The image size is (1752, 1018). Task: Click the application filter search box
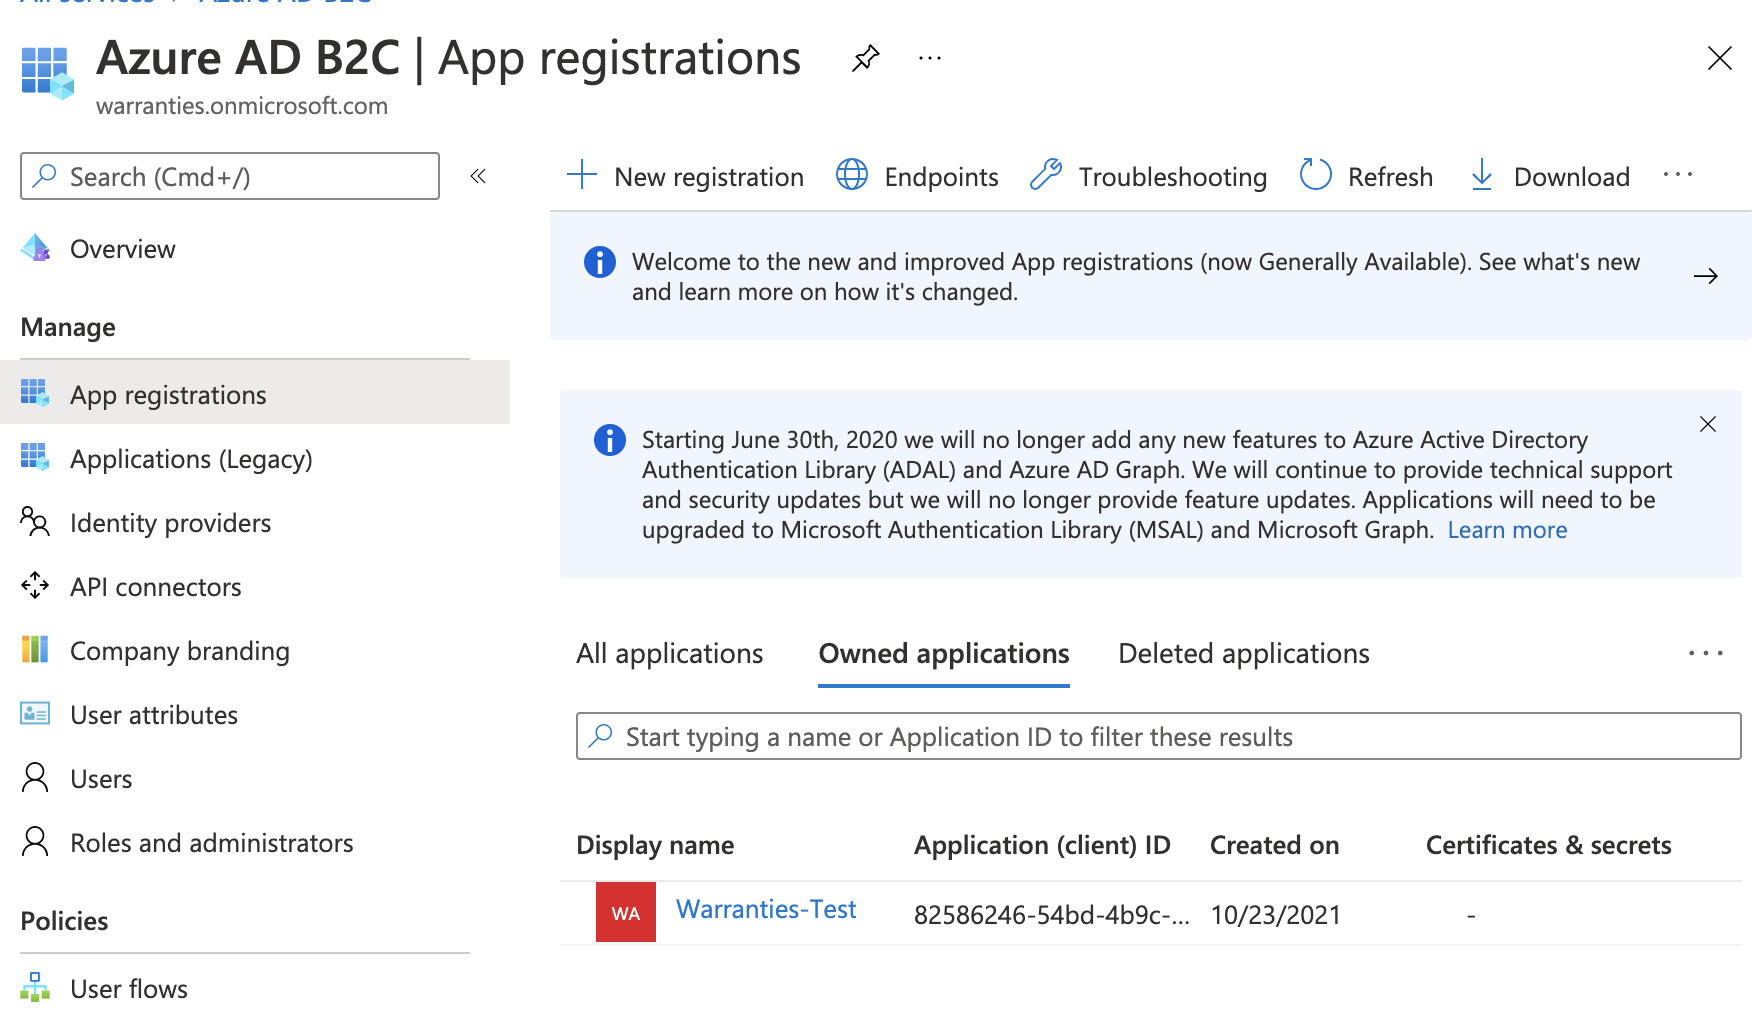[1159, 736]
